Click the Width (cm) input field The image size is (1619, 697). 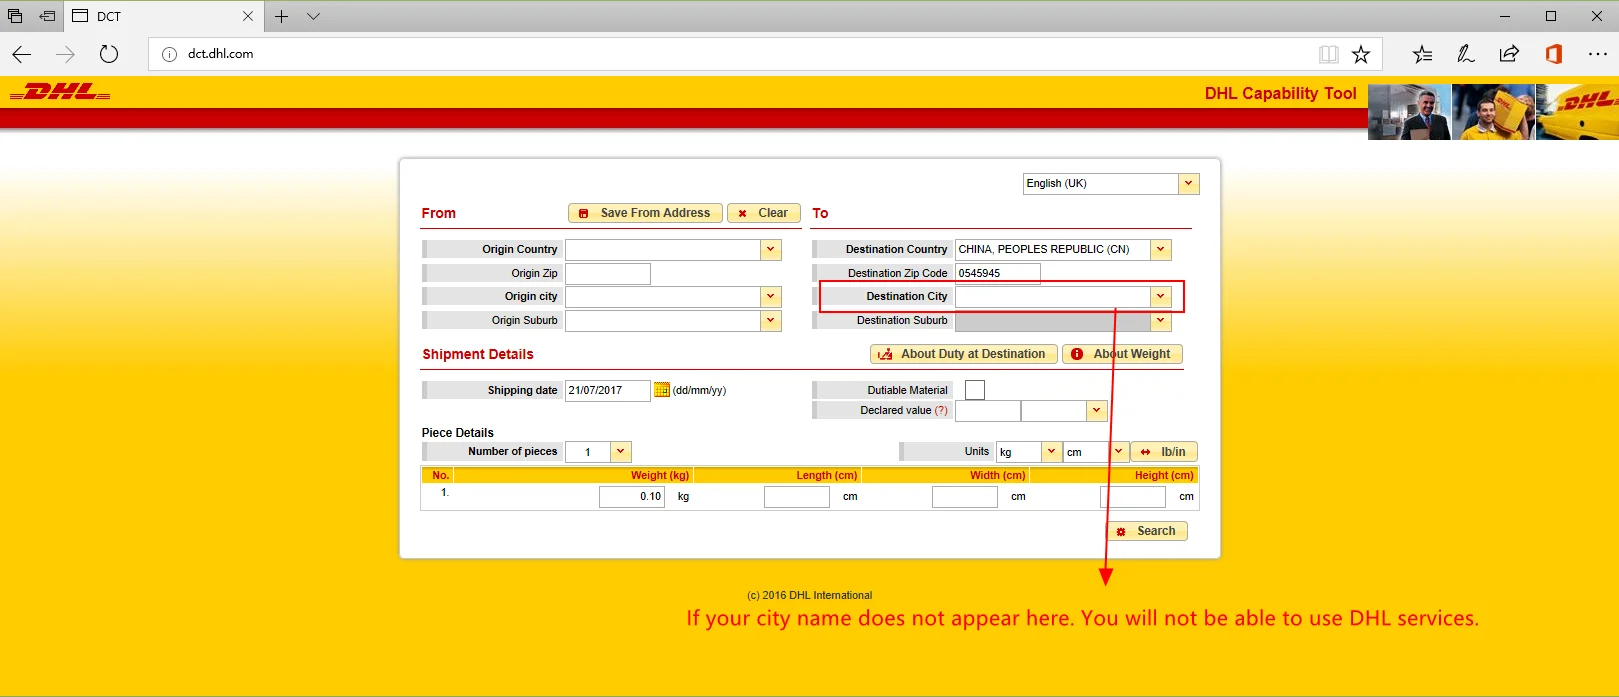point(965,497)
